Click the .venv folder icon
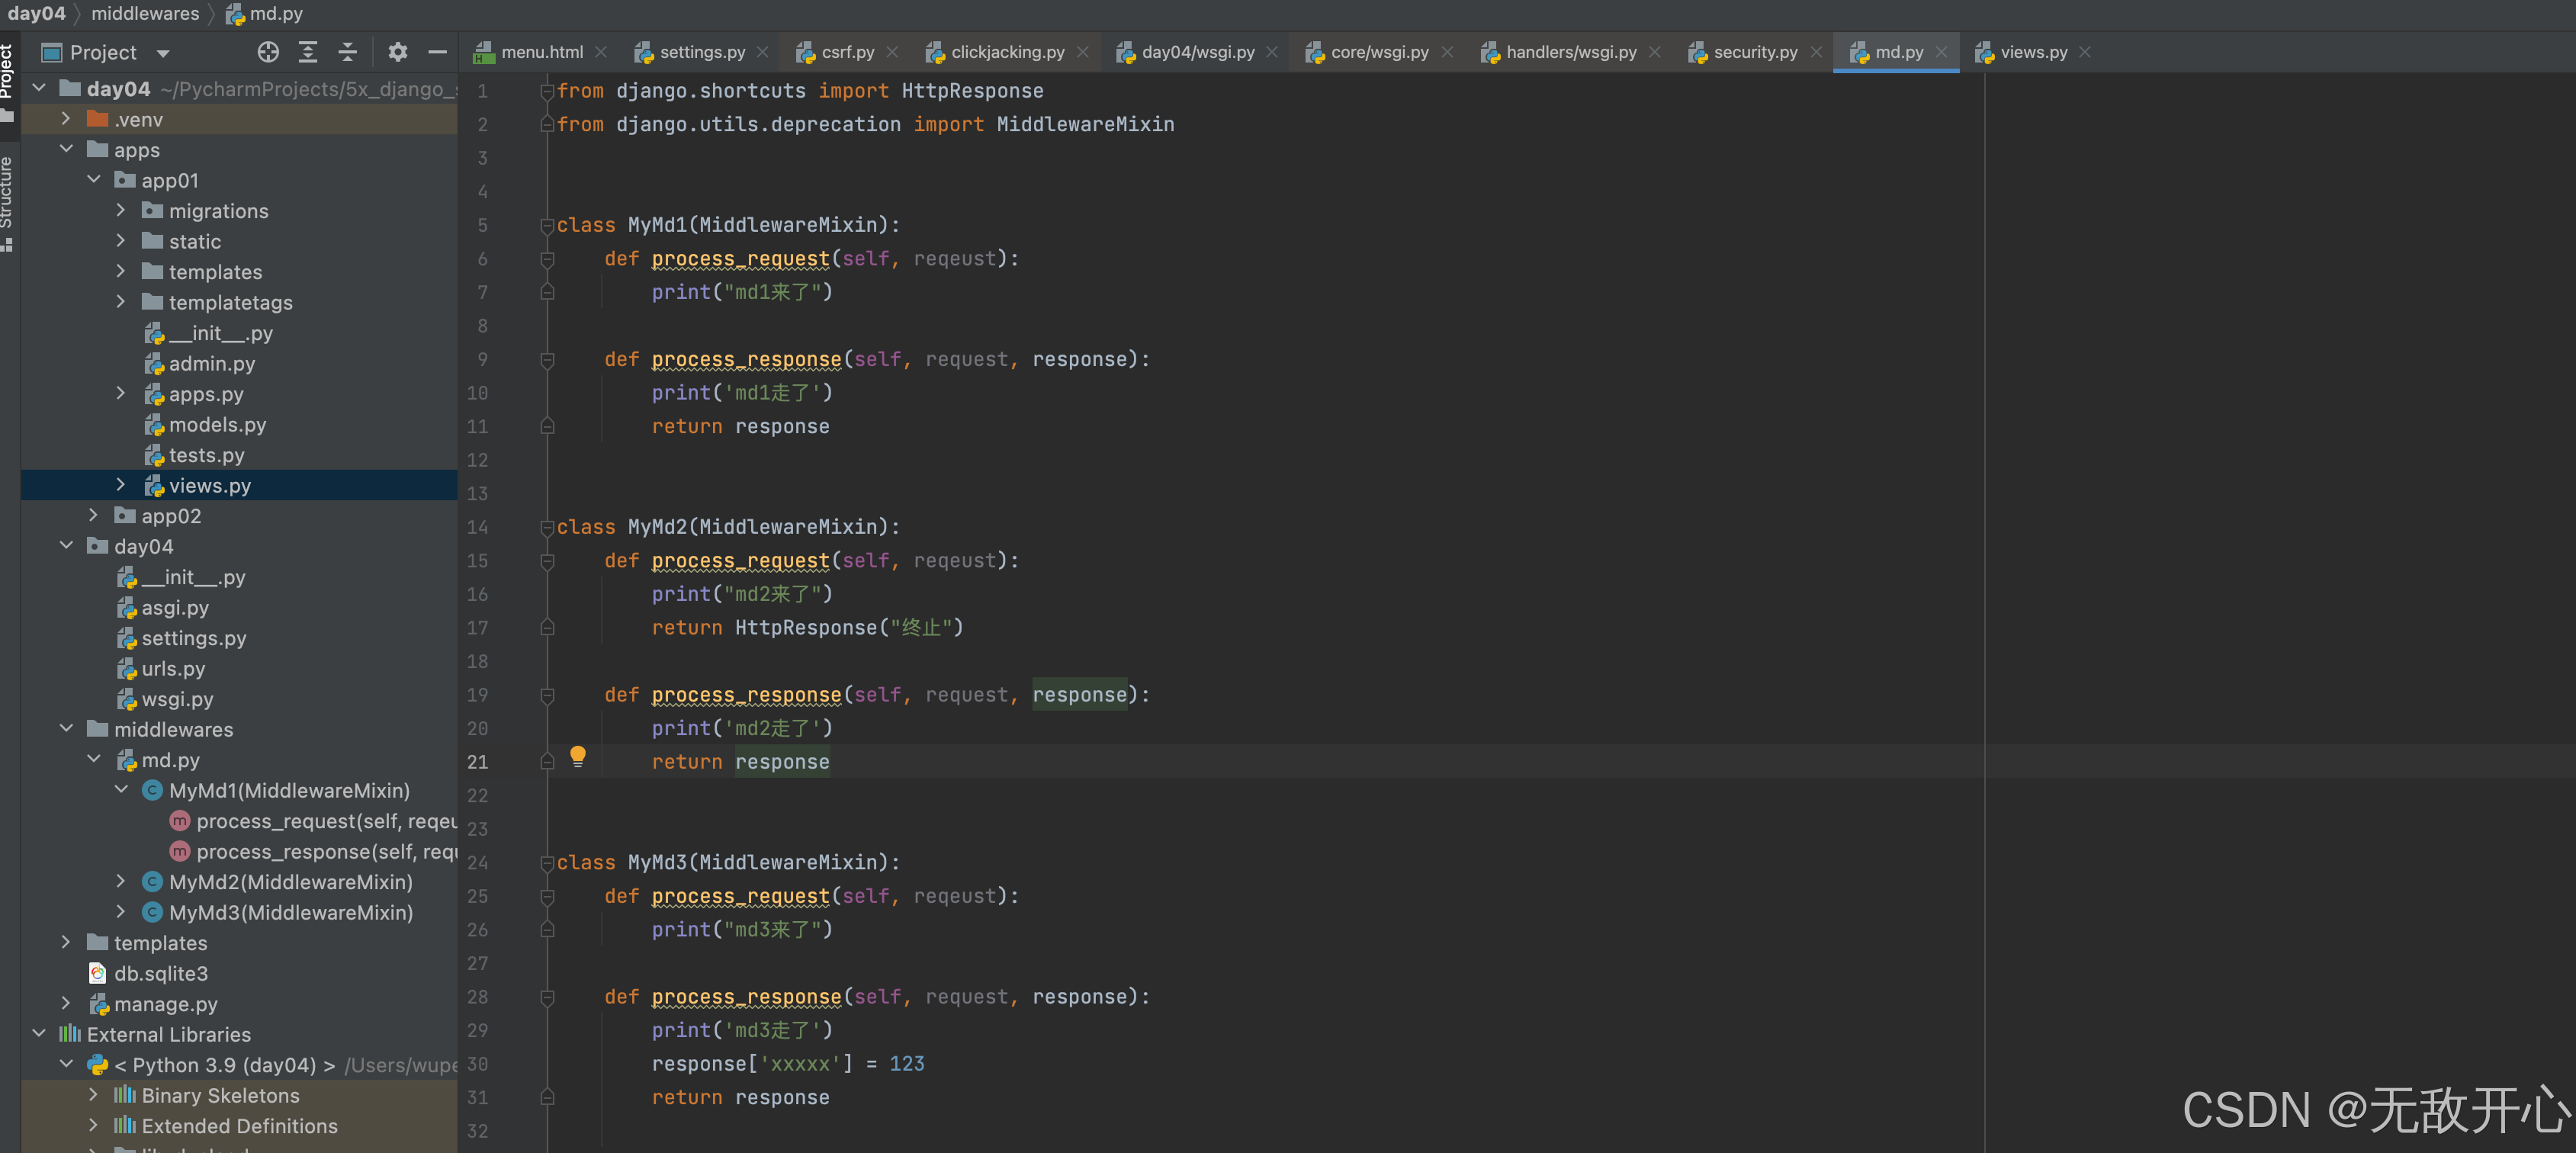This screenshot has width=2576, height=1153. (x=97, y=119)
